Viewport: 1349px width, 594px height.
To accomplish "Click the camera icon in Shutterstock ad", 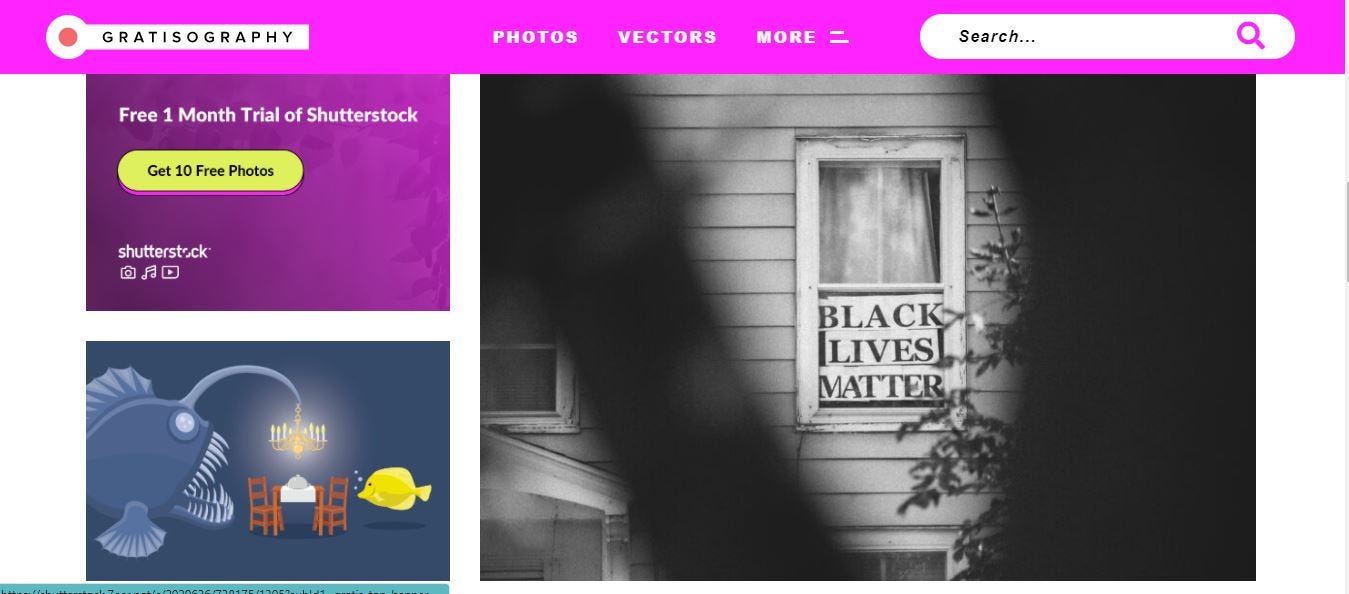I will coord(128,272).
